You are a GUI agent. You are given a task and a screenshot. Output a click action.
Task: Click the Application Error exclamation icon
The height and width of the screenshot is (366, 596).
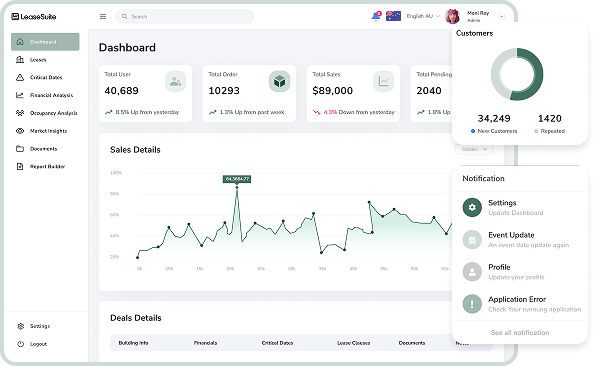click(472, 304)
